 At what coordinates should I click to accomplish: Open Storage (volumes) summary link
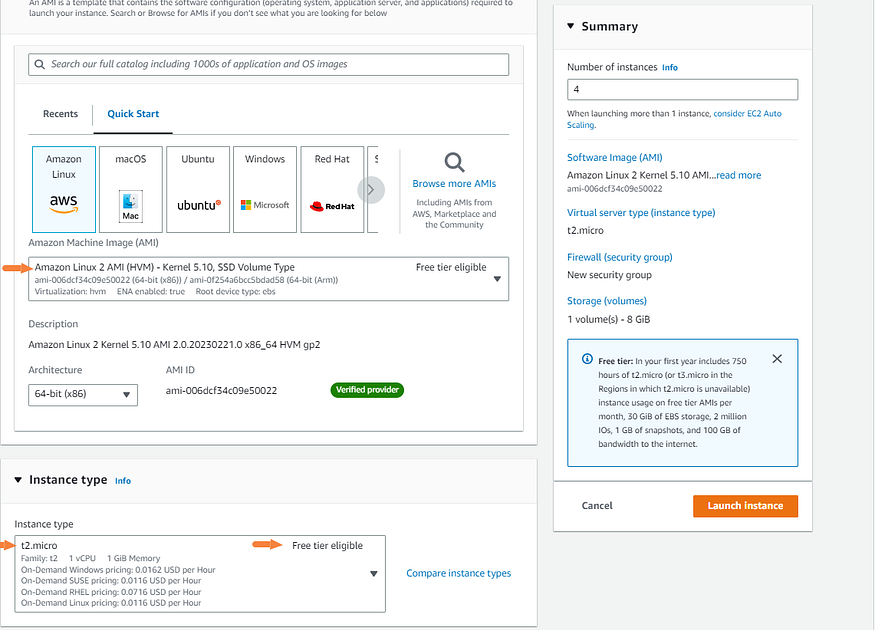tap(607, 301)
